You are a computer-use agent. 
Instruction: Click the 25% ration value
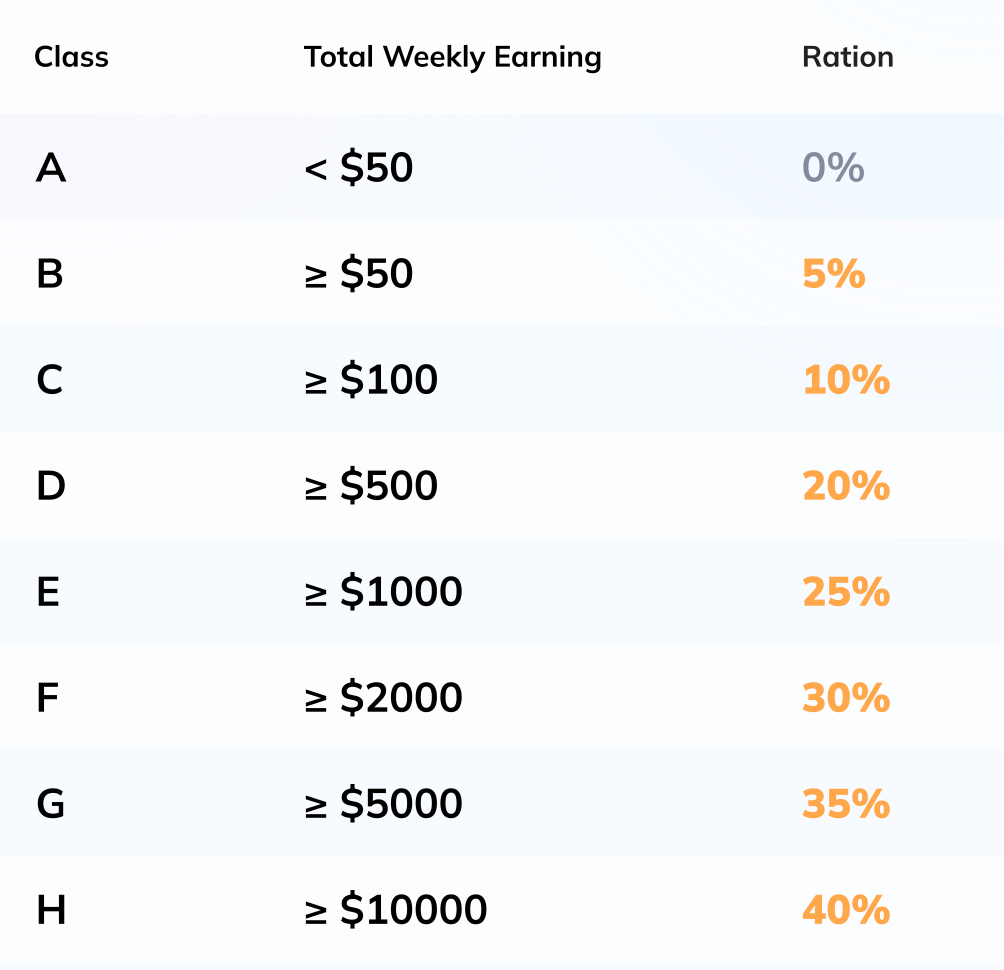click(x=845, y=592)
